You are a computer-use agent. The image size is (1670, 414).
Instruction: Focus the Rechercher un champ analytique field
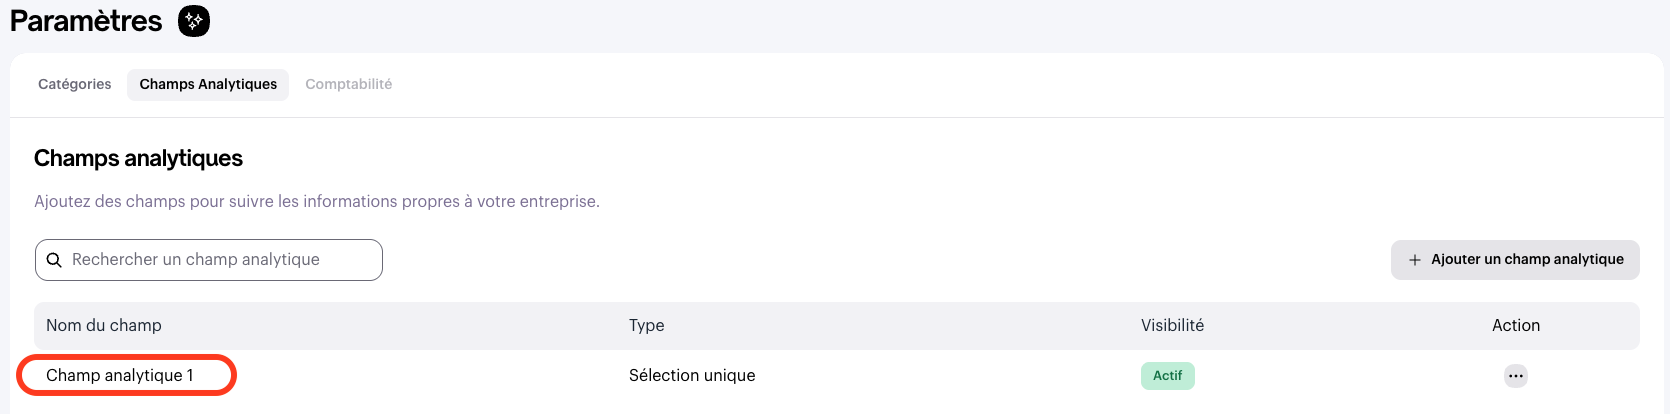(220, 260)
